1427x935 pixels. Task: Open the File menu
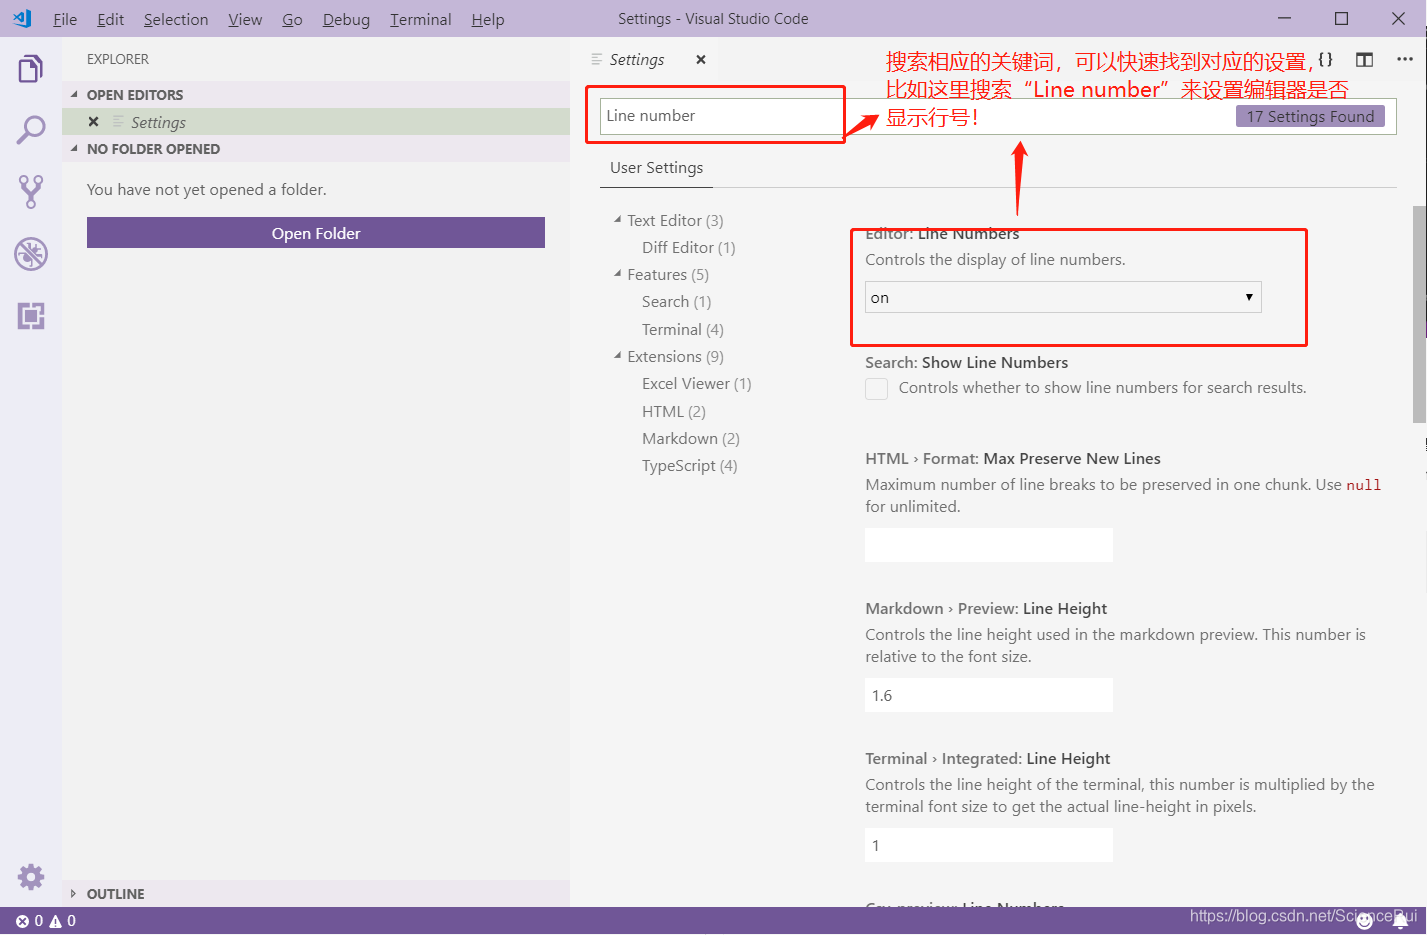(x=65, y=19)
